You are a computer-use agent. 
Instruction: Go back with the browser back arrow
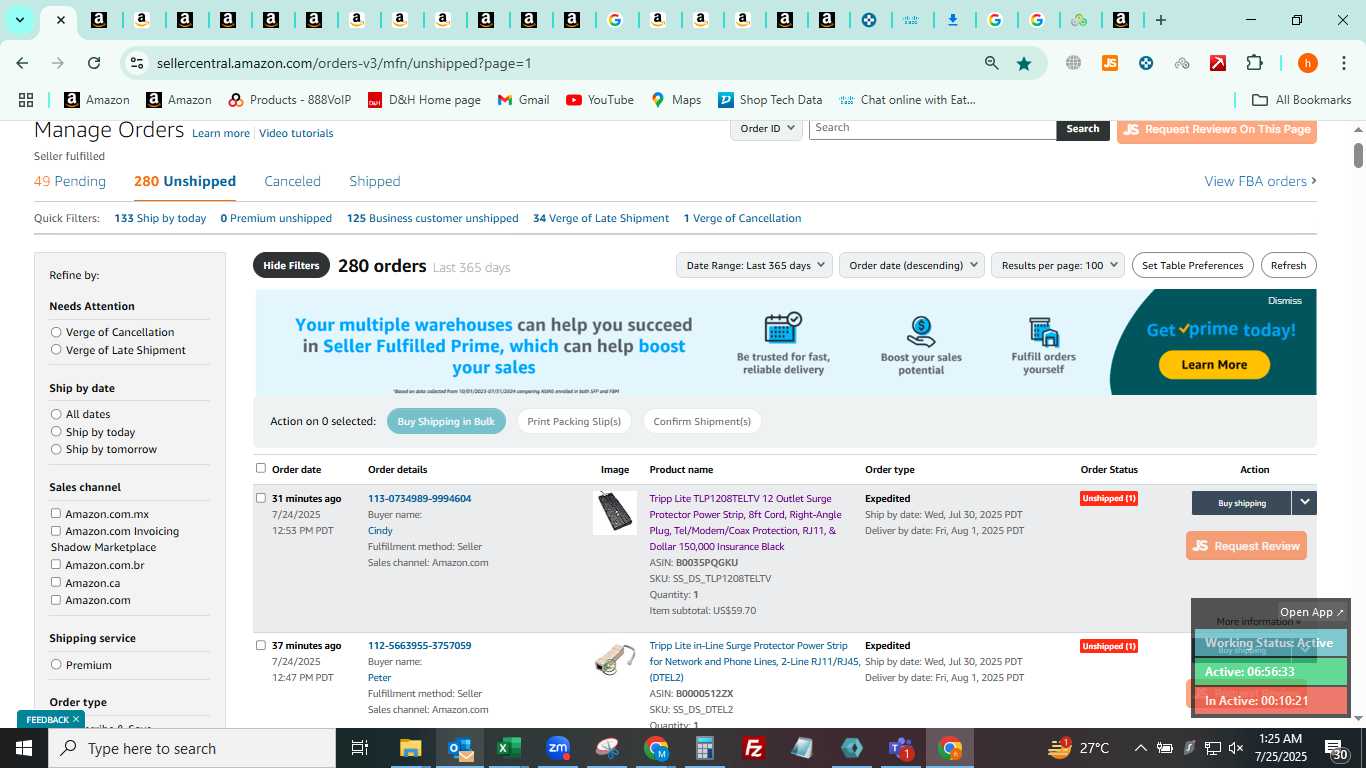pos(22,63)
